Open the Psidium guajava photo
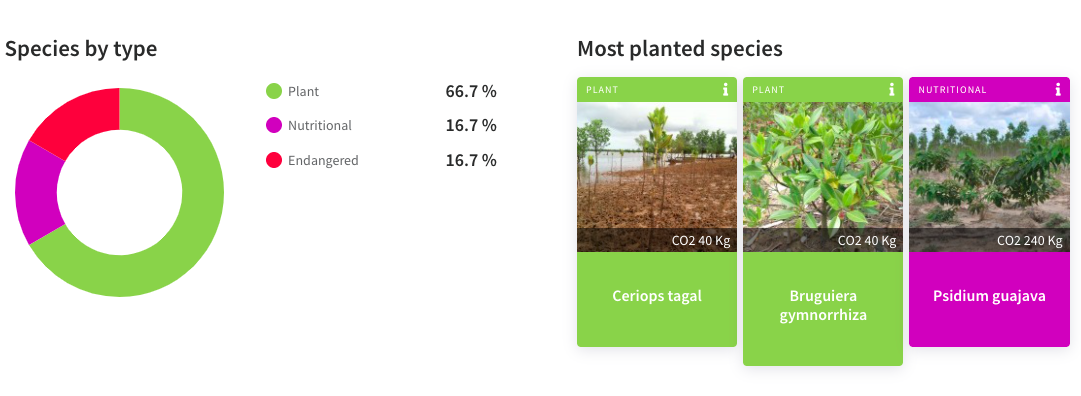1081x396 pixels. click(x=989, y=177)
